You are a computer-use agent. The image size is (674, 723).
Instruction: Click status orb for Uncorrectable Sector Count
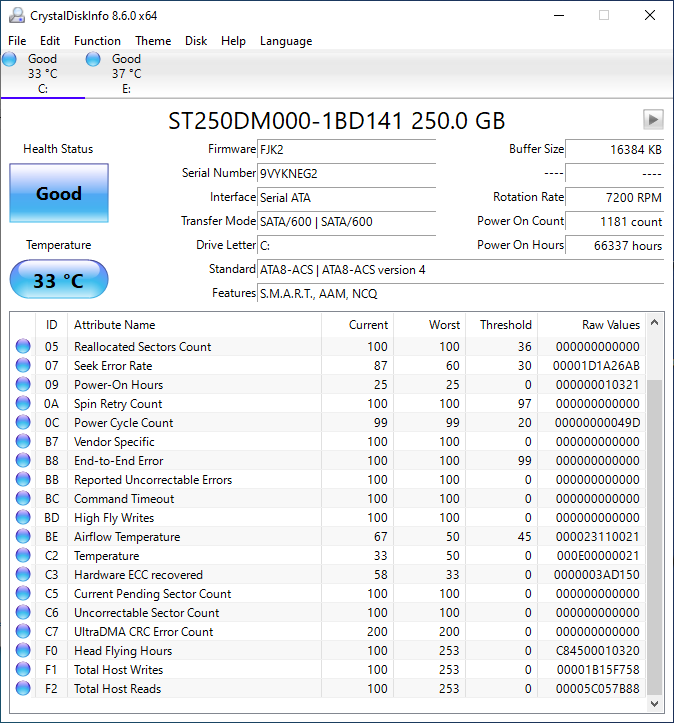pyautogui.click(x=23, y=612)
